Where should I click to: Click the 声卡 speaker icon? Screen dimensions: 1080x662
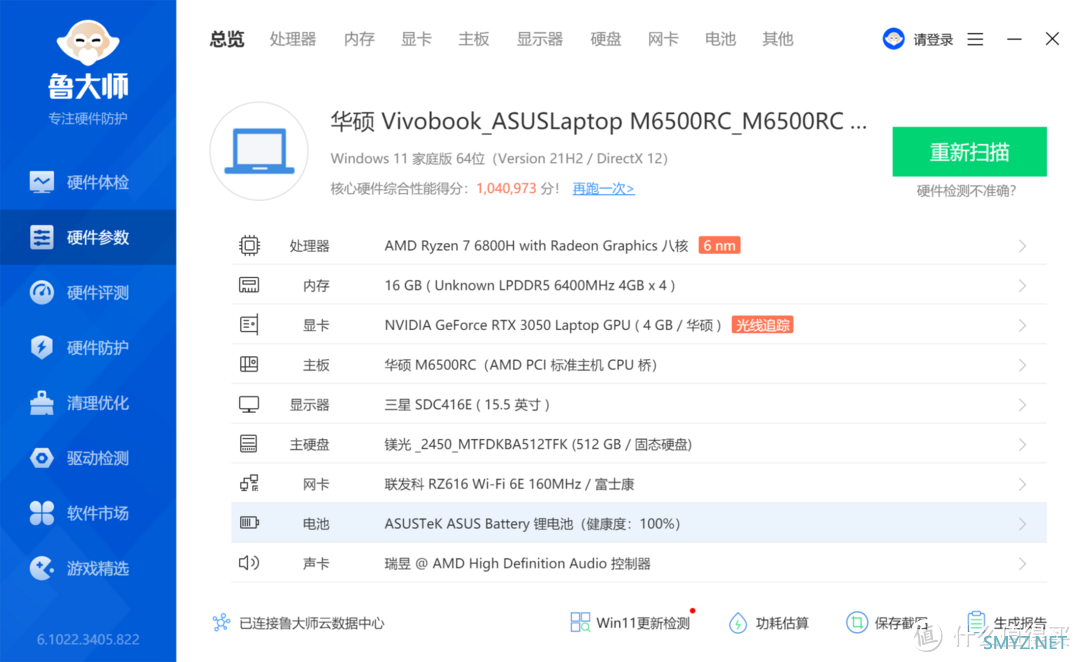click(x=249, y=563)
